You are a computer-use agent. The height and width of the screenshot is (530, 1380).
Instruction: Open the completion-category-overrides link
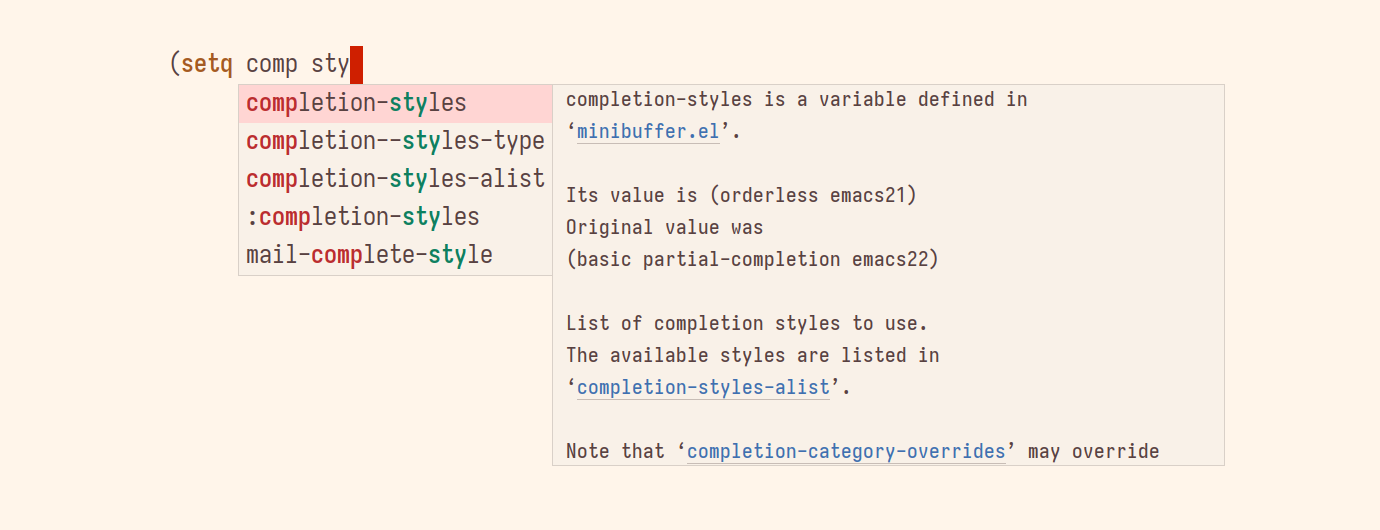coord(846,451)
